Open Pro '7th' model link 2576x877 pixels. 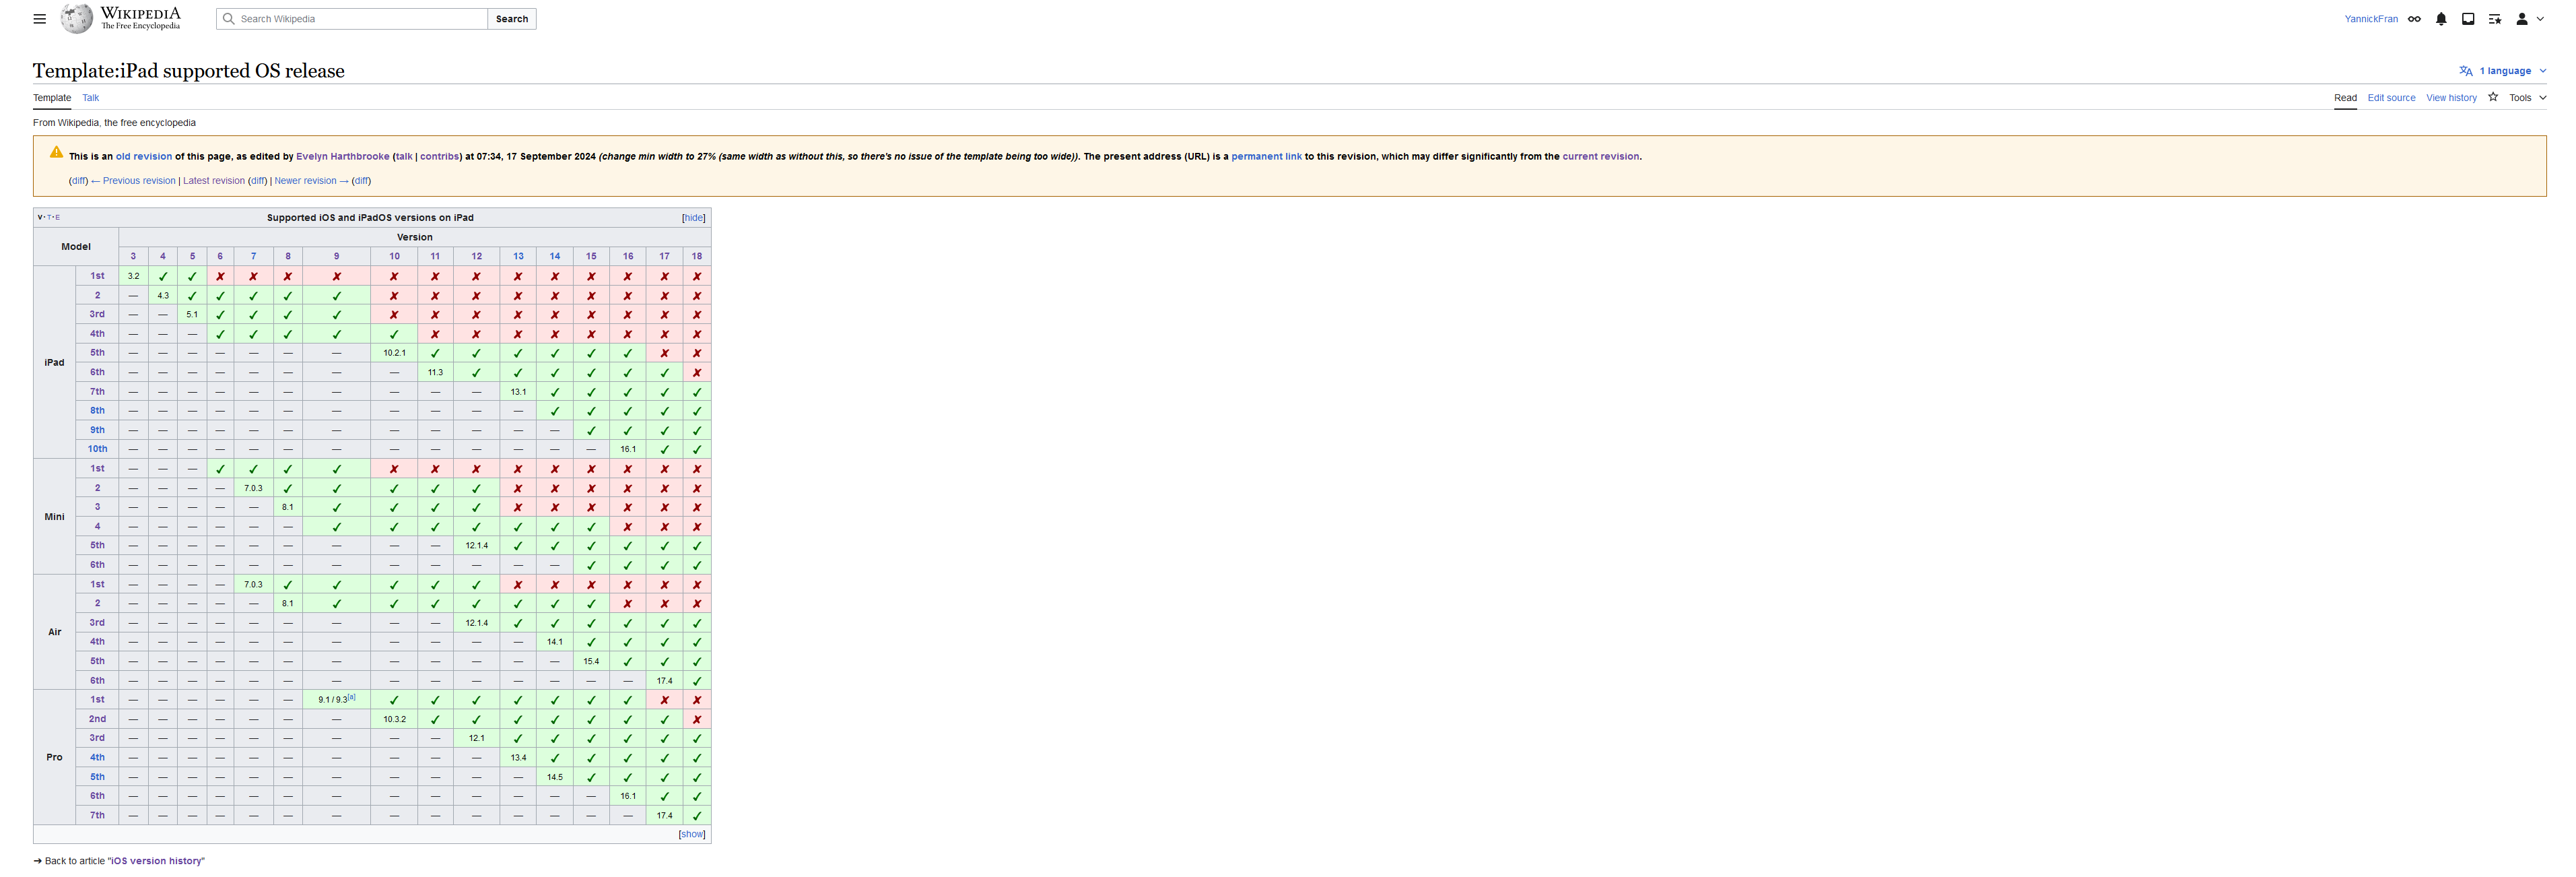tap(97, 816)
